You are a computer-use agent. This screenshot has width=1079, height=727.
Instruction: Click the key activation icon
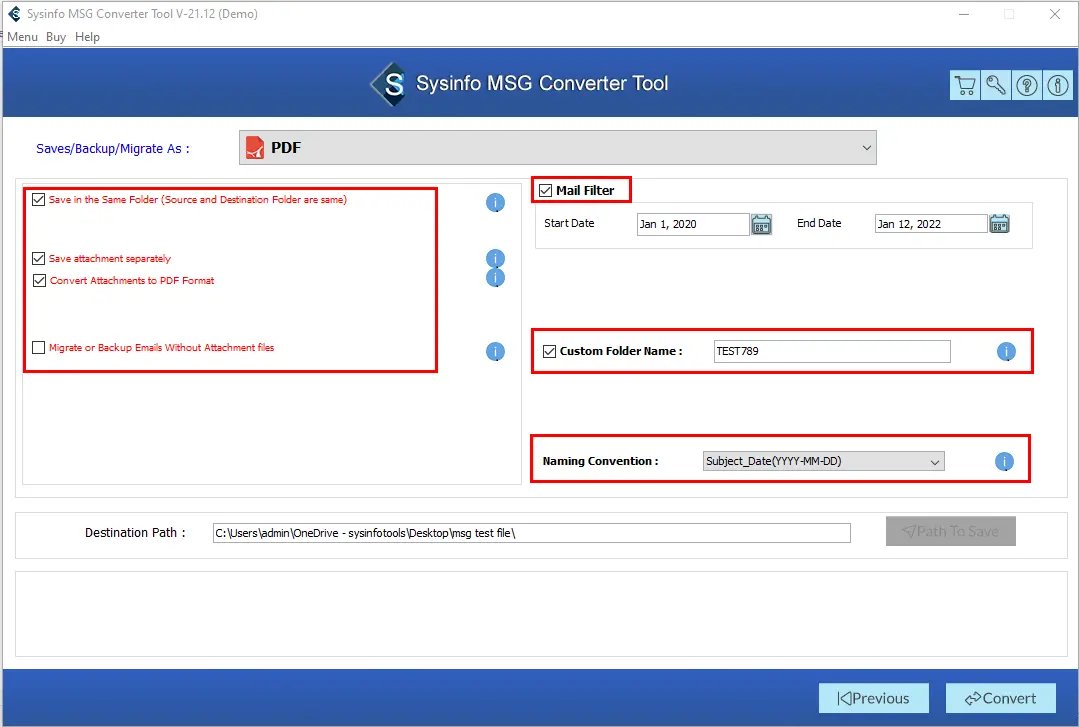(x=996, y=85)
